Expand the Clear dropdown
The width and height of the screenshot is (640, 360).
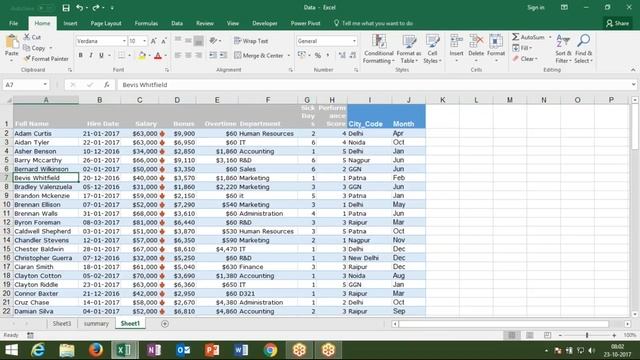pos(536,59)
